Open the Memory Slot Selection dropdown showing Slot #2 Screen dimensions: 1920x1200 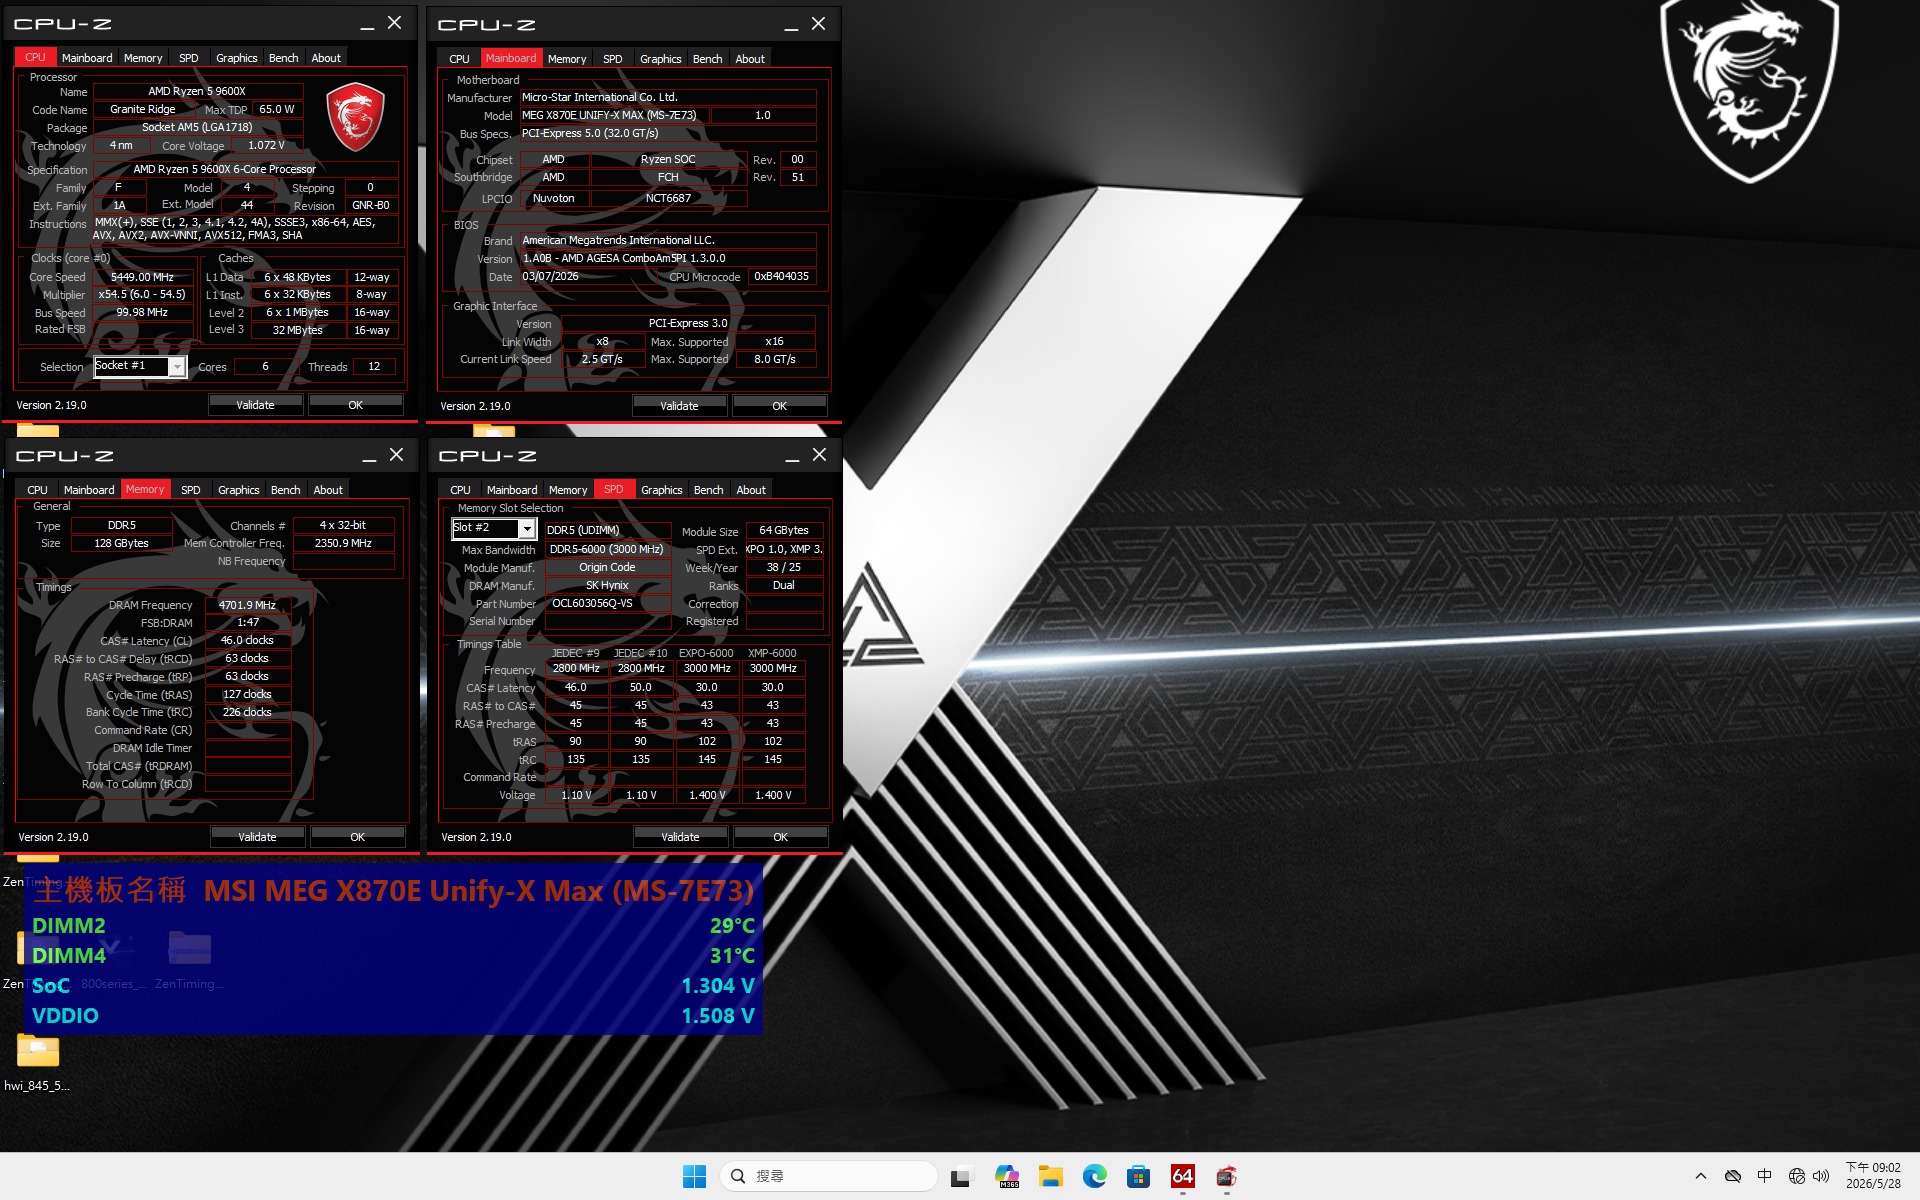coord(525,528)
